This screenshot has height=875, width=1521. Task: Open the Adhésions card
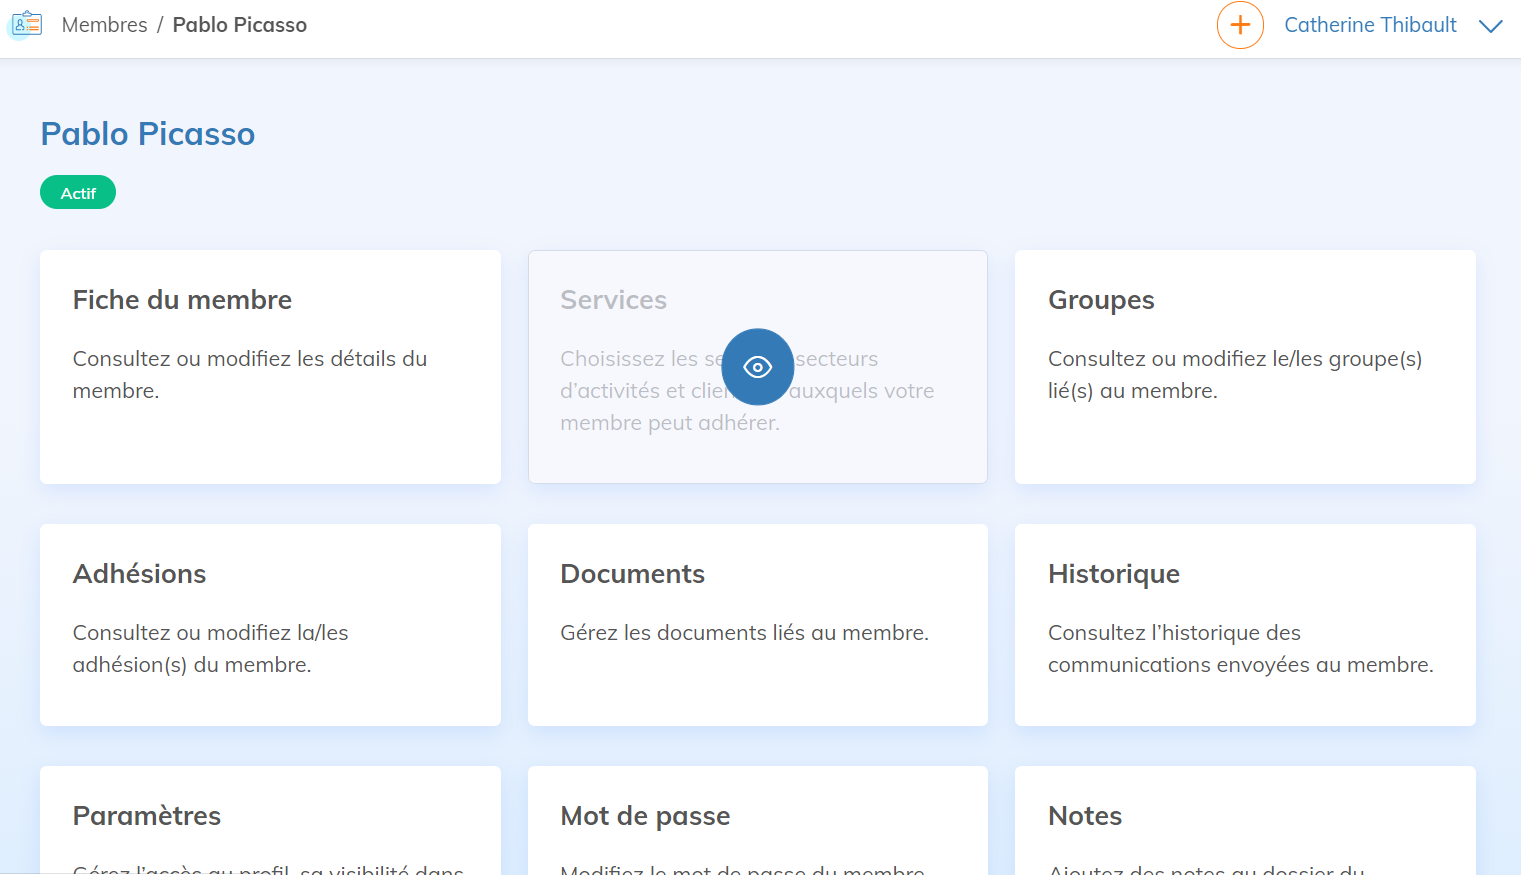[270, 624]
